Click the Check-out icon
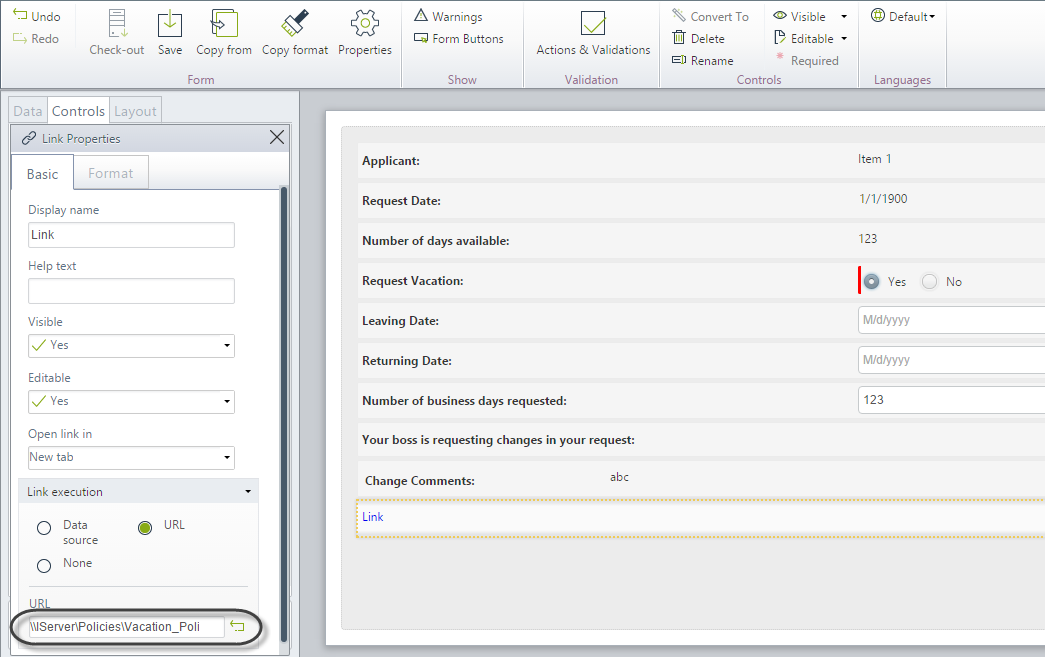 117,23
